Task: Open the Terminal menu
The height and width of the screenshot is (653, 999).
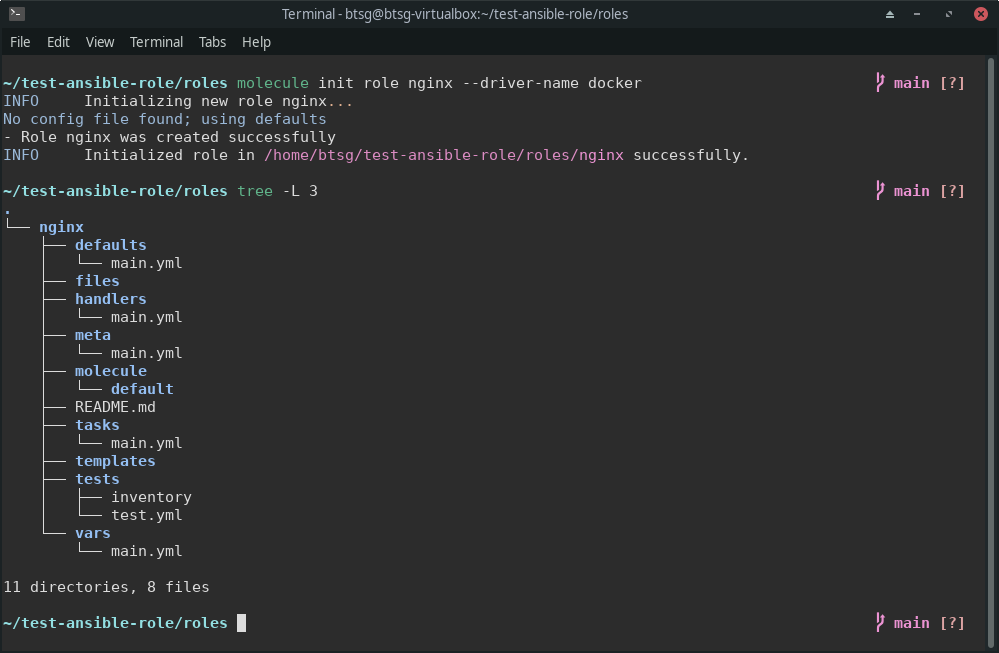Action: click(x=156, y=42)
